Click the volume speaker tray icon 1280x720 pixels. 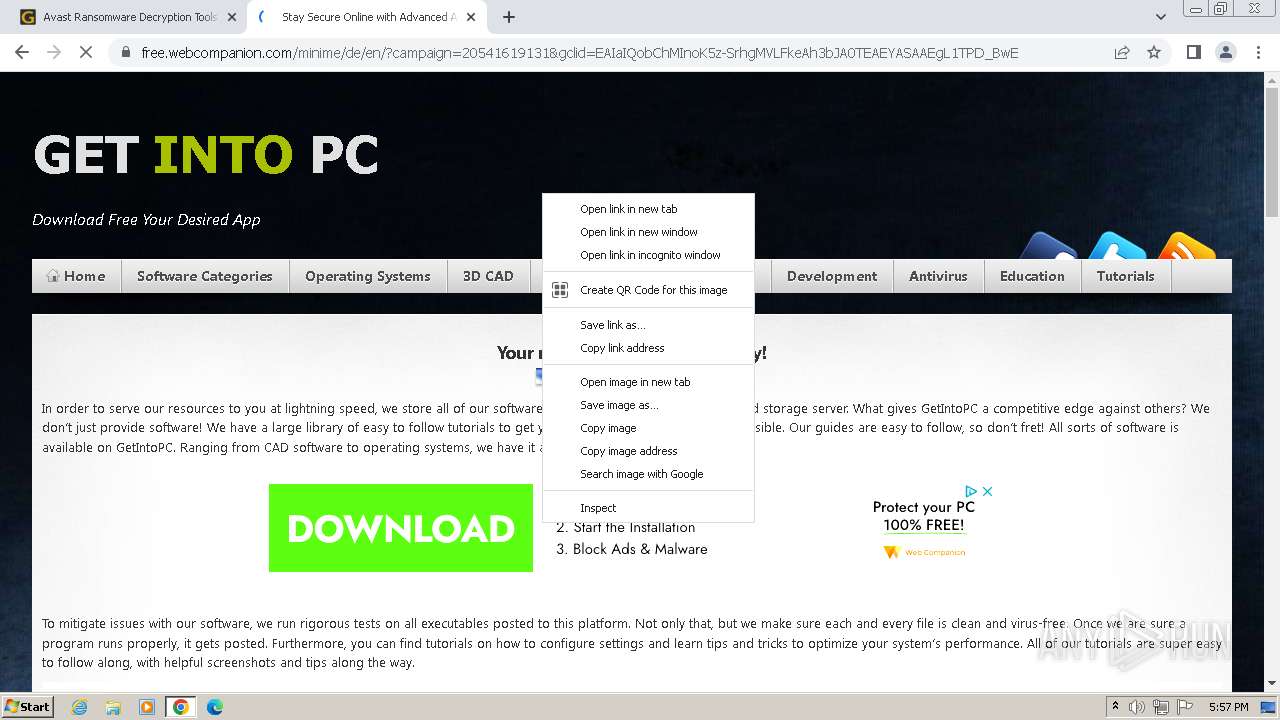click(x=1139, y=707)
